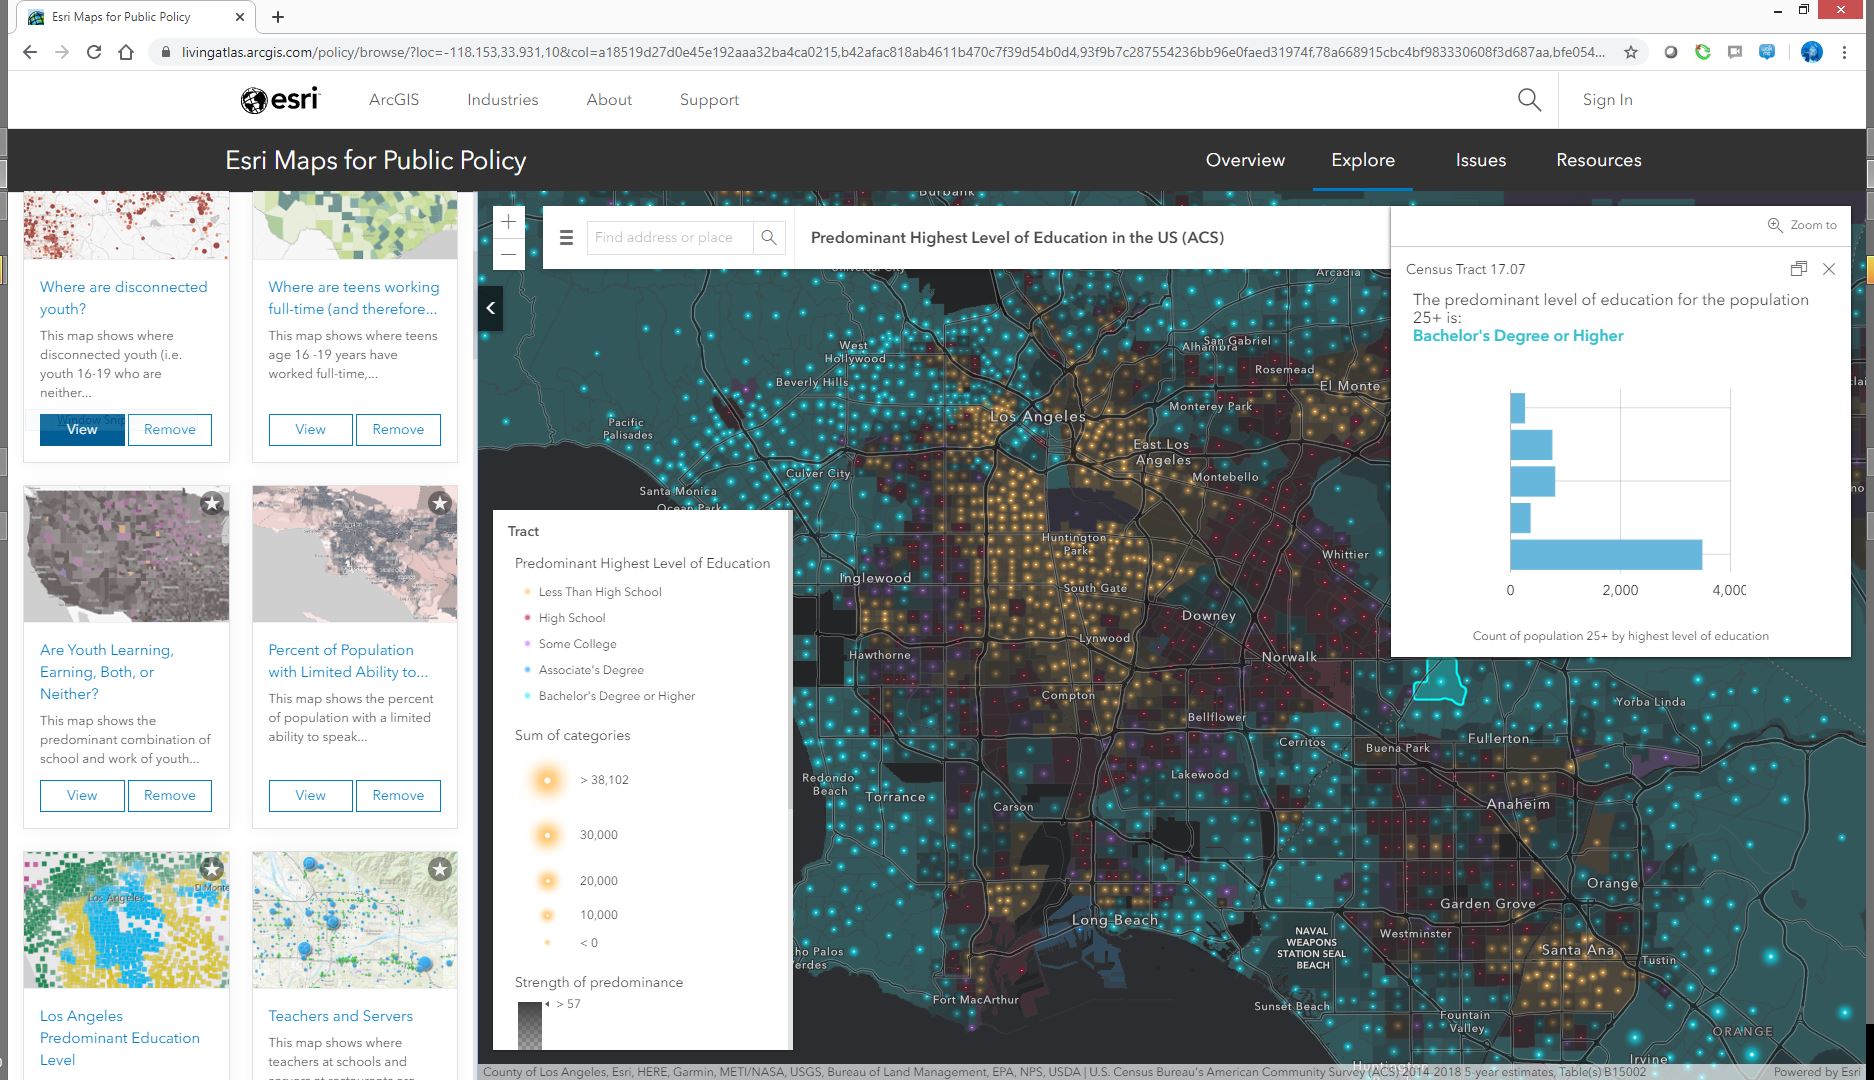
Task: View the Are Youth Learning map
Action: tap(82, 795)
